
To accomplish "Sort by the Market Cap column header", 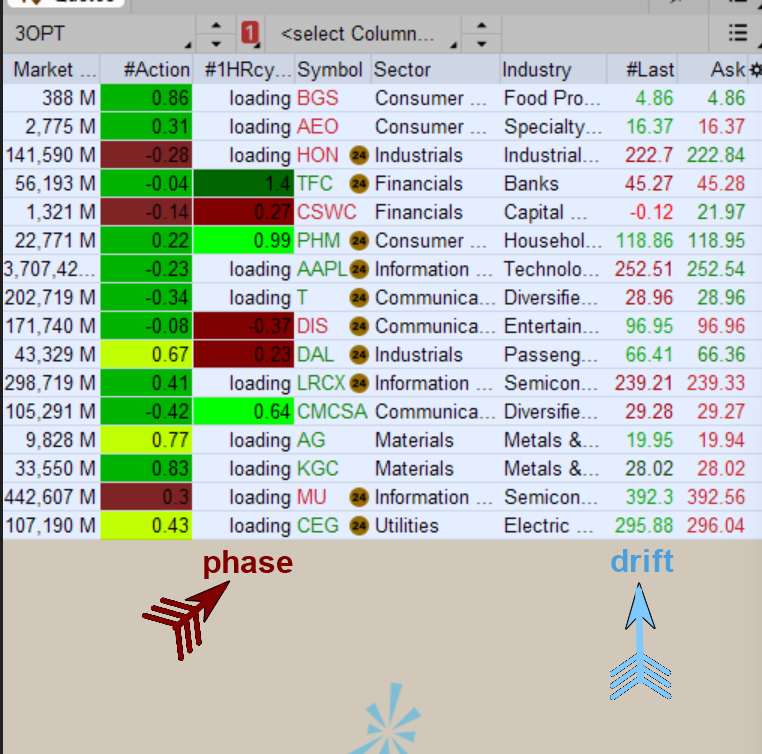I will tap(54, 70).
